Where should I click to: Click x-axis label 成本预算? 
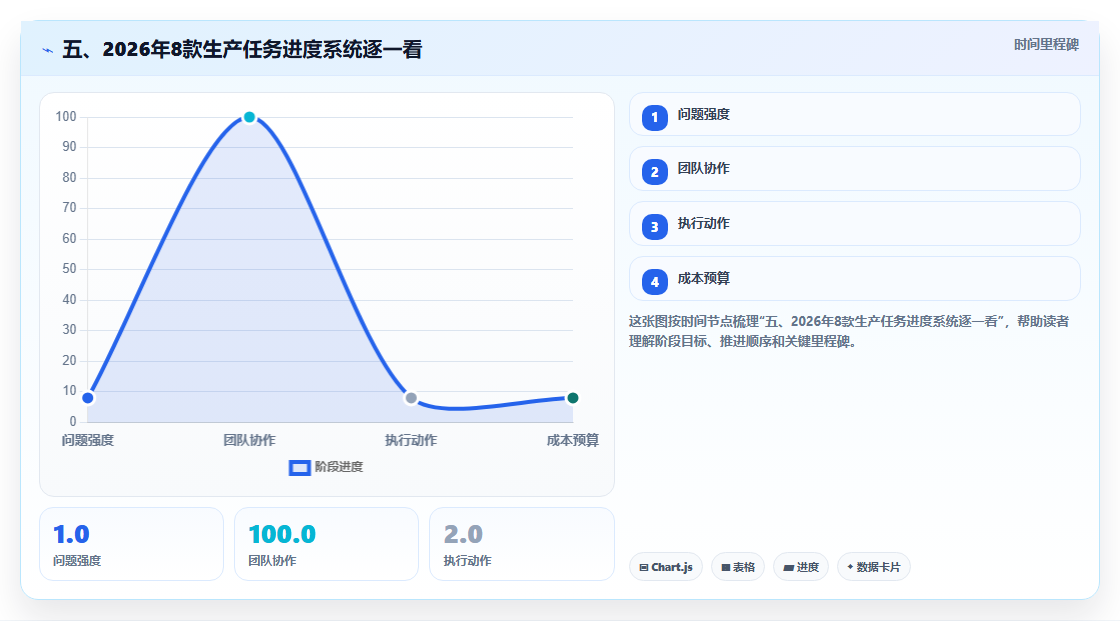tap(573, 440)
